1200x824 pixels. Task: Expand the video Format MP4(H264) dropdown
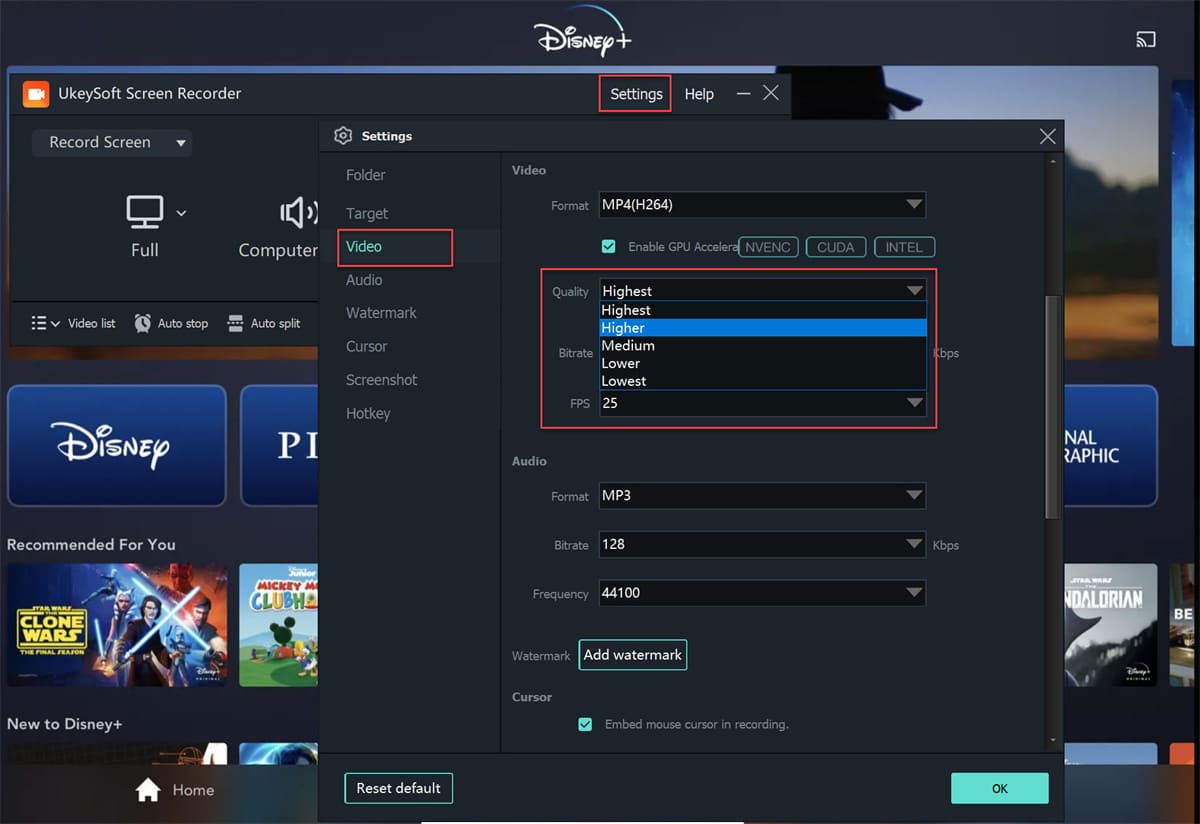[x=762, y=205]
